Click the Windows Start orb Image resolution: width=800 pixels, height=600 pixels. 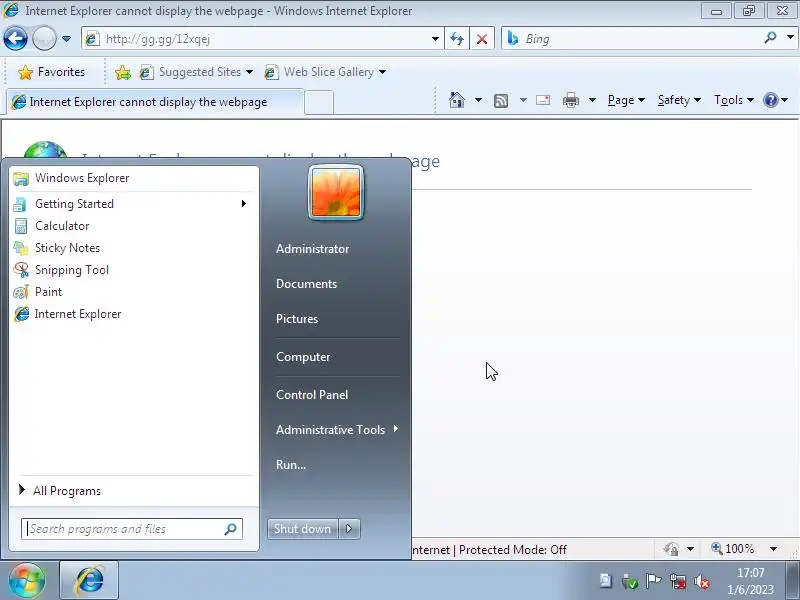click(26, 580)
